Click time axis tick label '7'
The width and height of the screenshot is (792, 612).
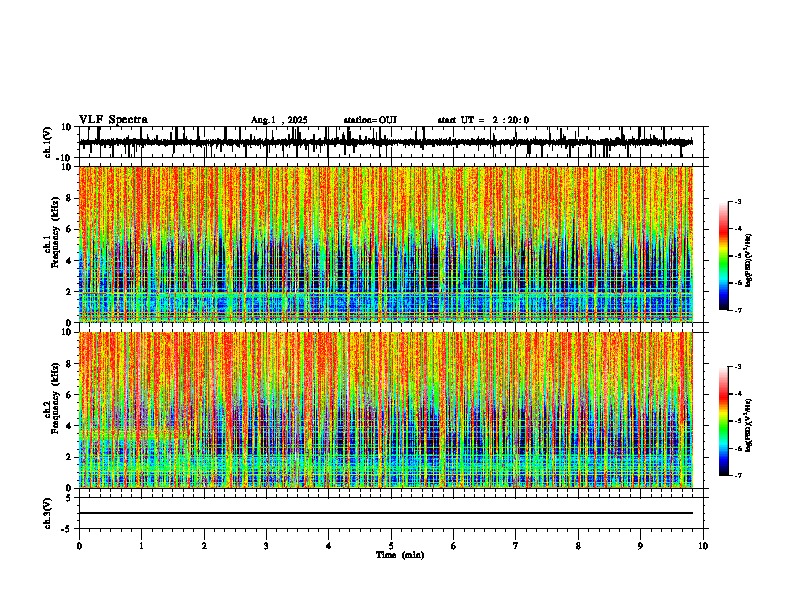516,546
